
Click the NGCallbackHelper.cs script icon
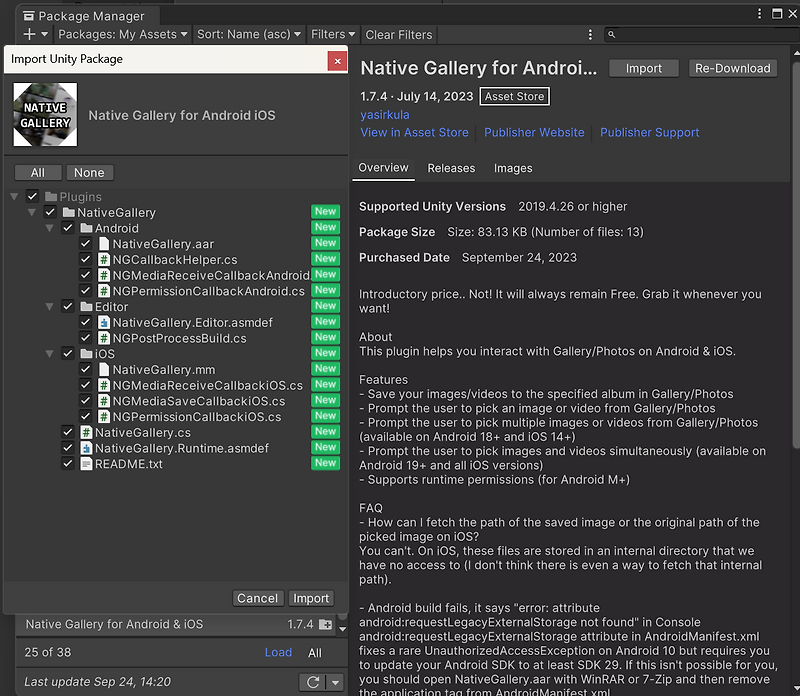pyautogui.click(x=103, y=260)
